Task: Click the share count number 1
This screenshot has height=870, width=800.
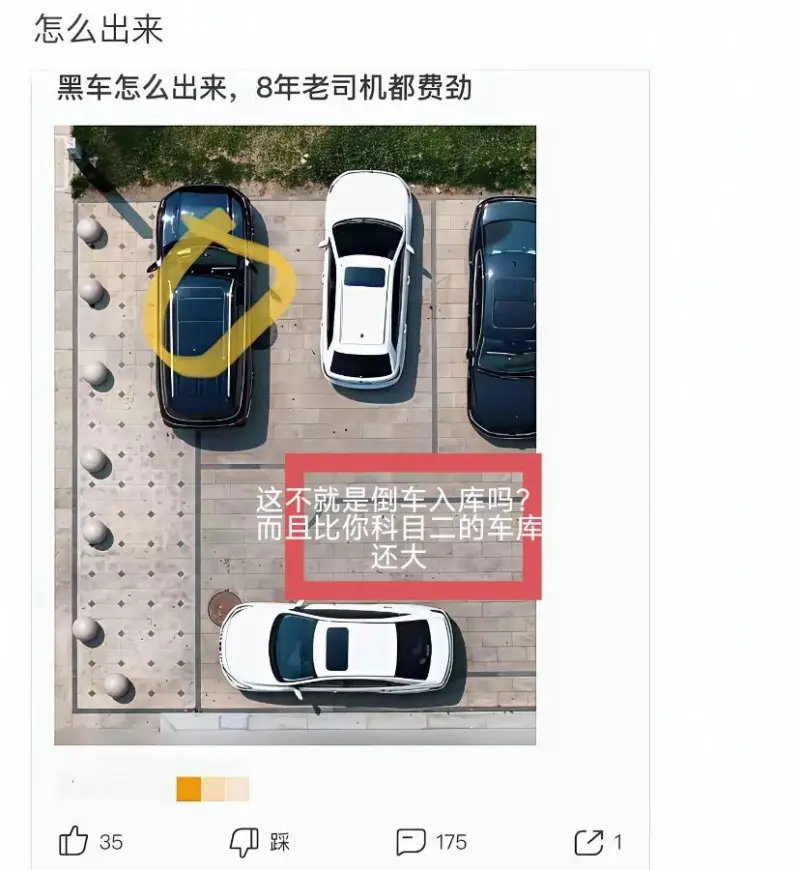Action: point(617,842)
